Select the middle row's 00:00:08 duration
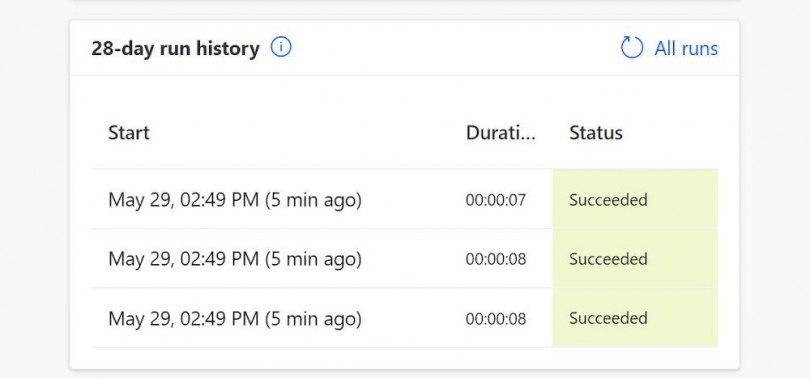Image resolution: width=810 pixels, height=379 pixels. [496, 259]
